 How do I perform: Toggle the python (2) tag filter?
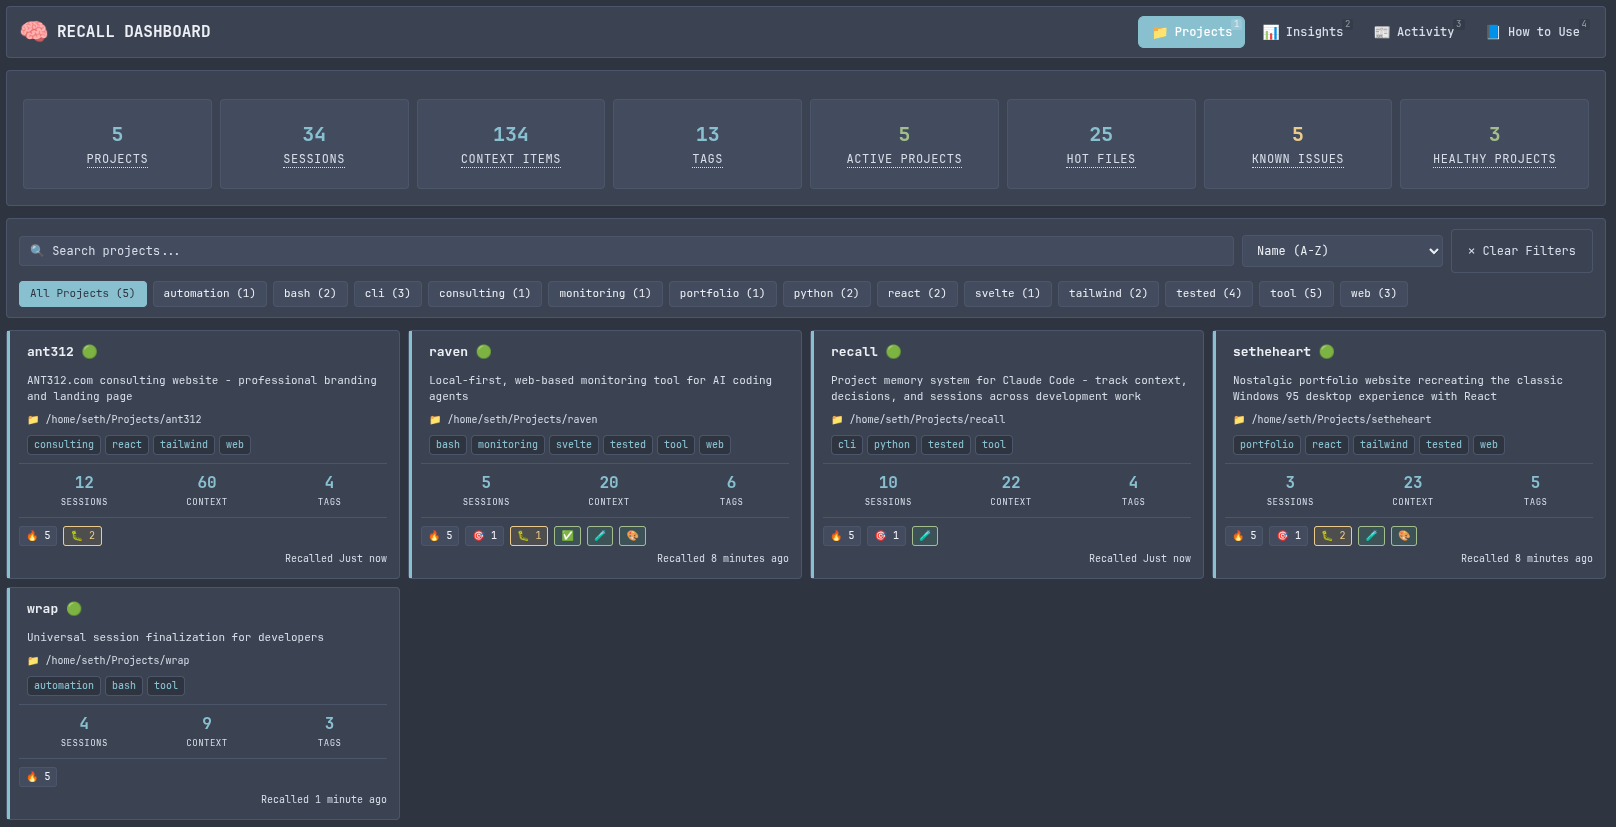(x=826, y=294)
